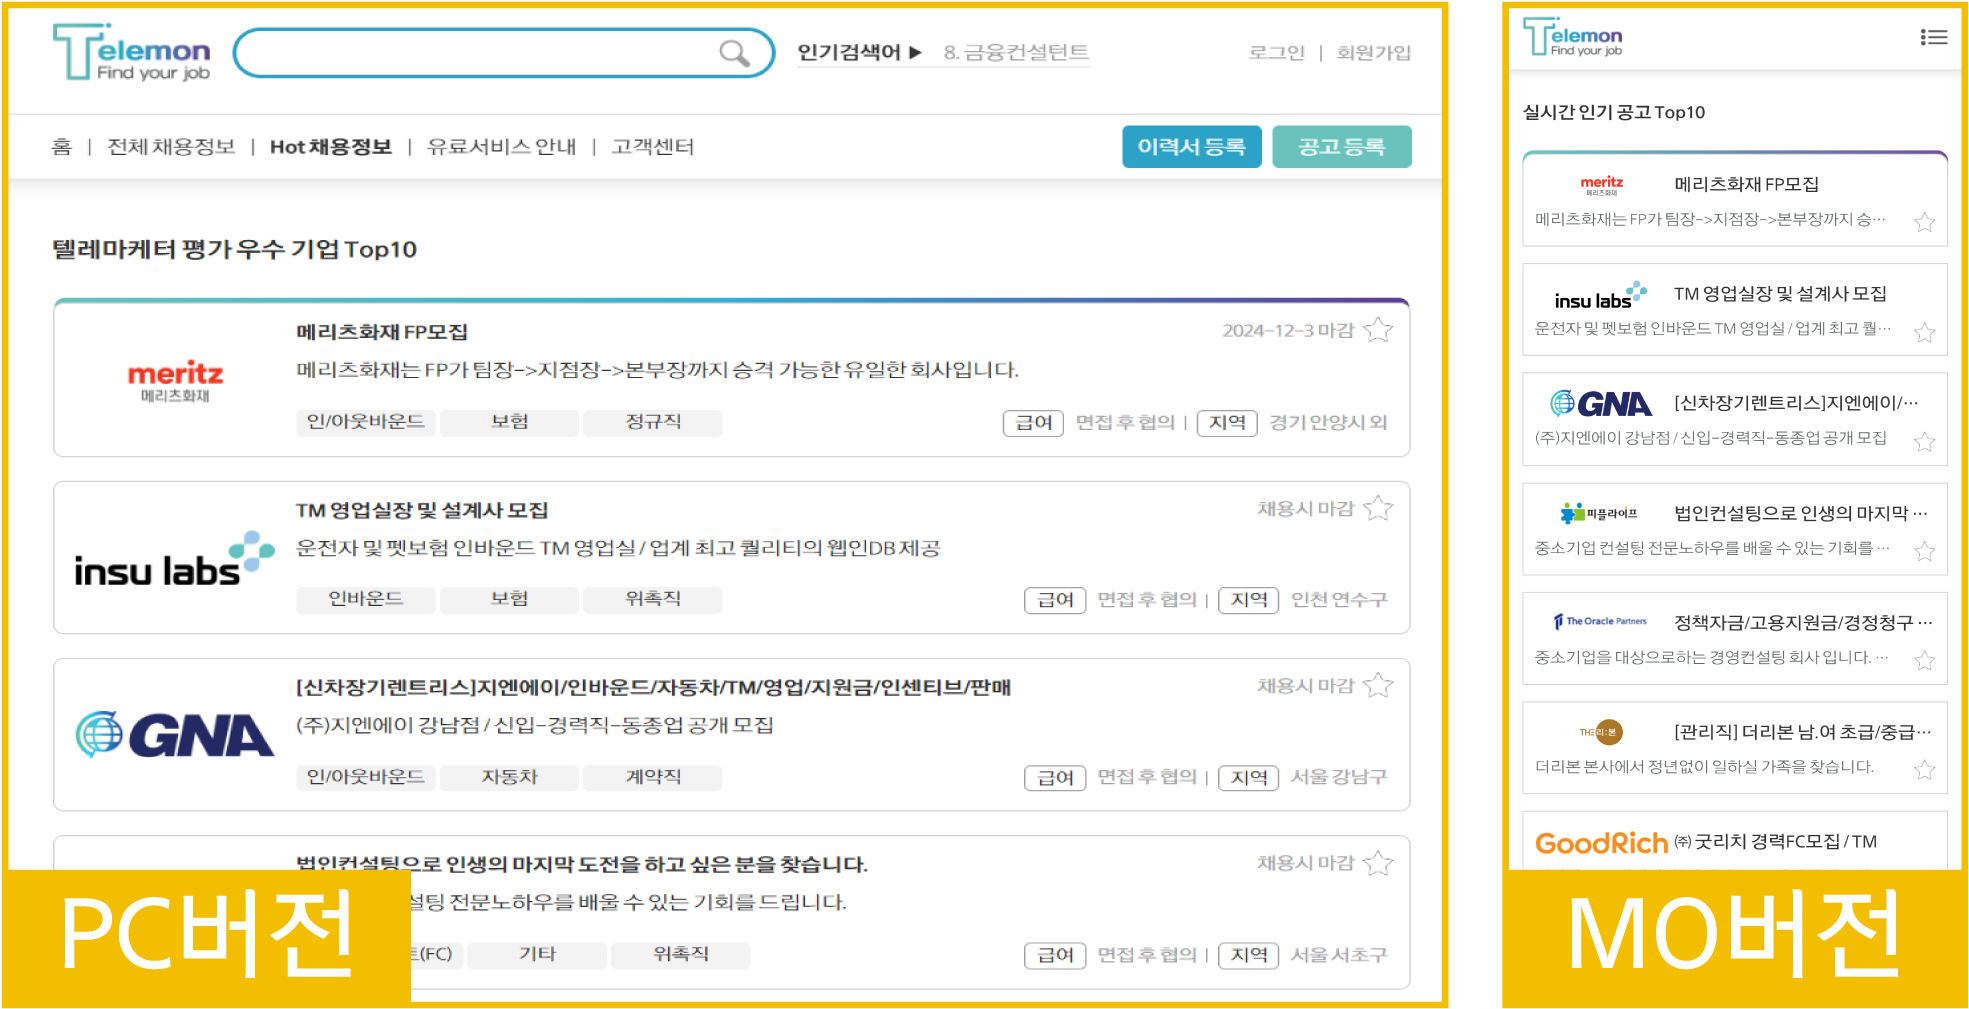Click the search magnifier icon
This screenshot has height=1009, width=1969.
(x=736, y=54)
